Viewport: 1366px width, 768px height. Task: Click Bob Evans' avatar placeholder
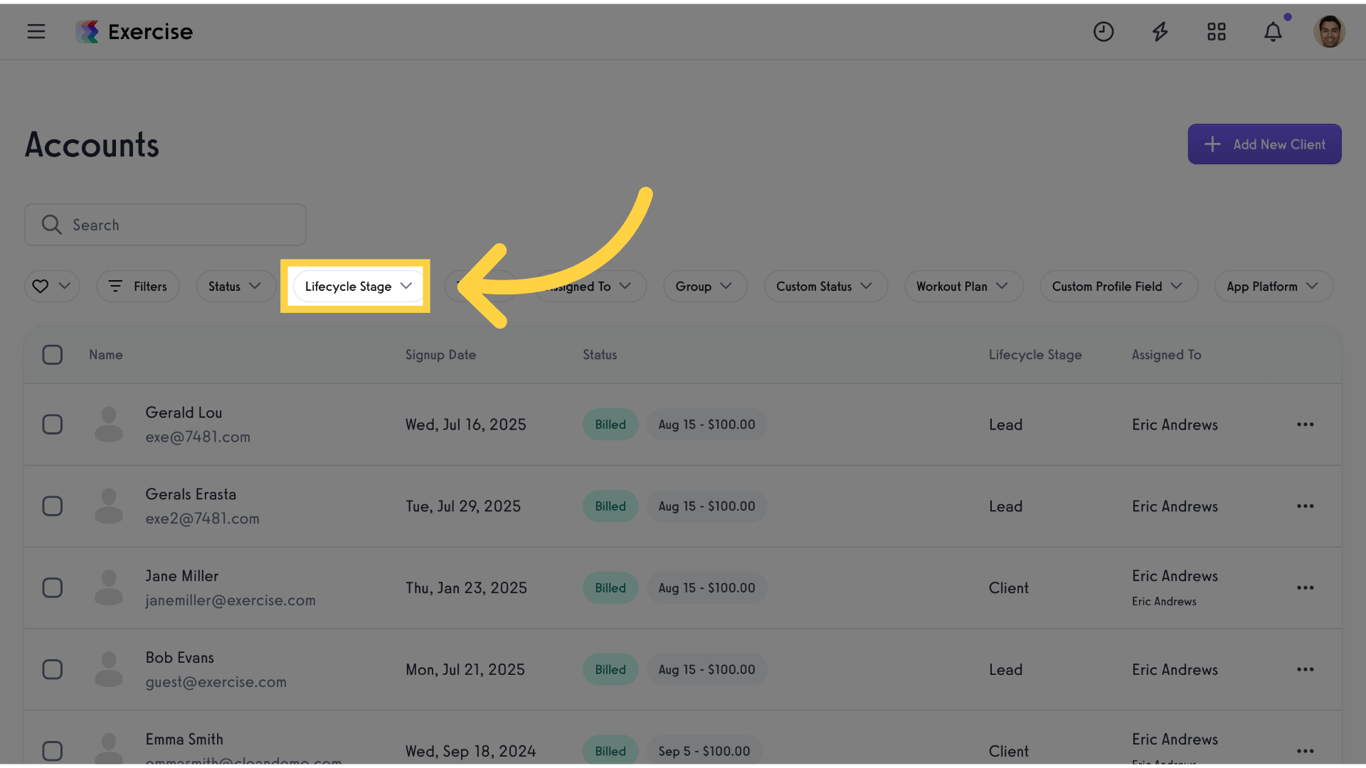[x=109, y=670]
